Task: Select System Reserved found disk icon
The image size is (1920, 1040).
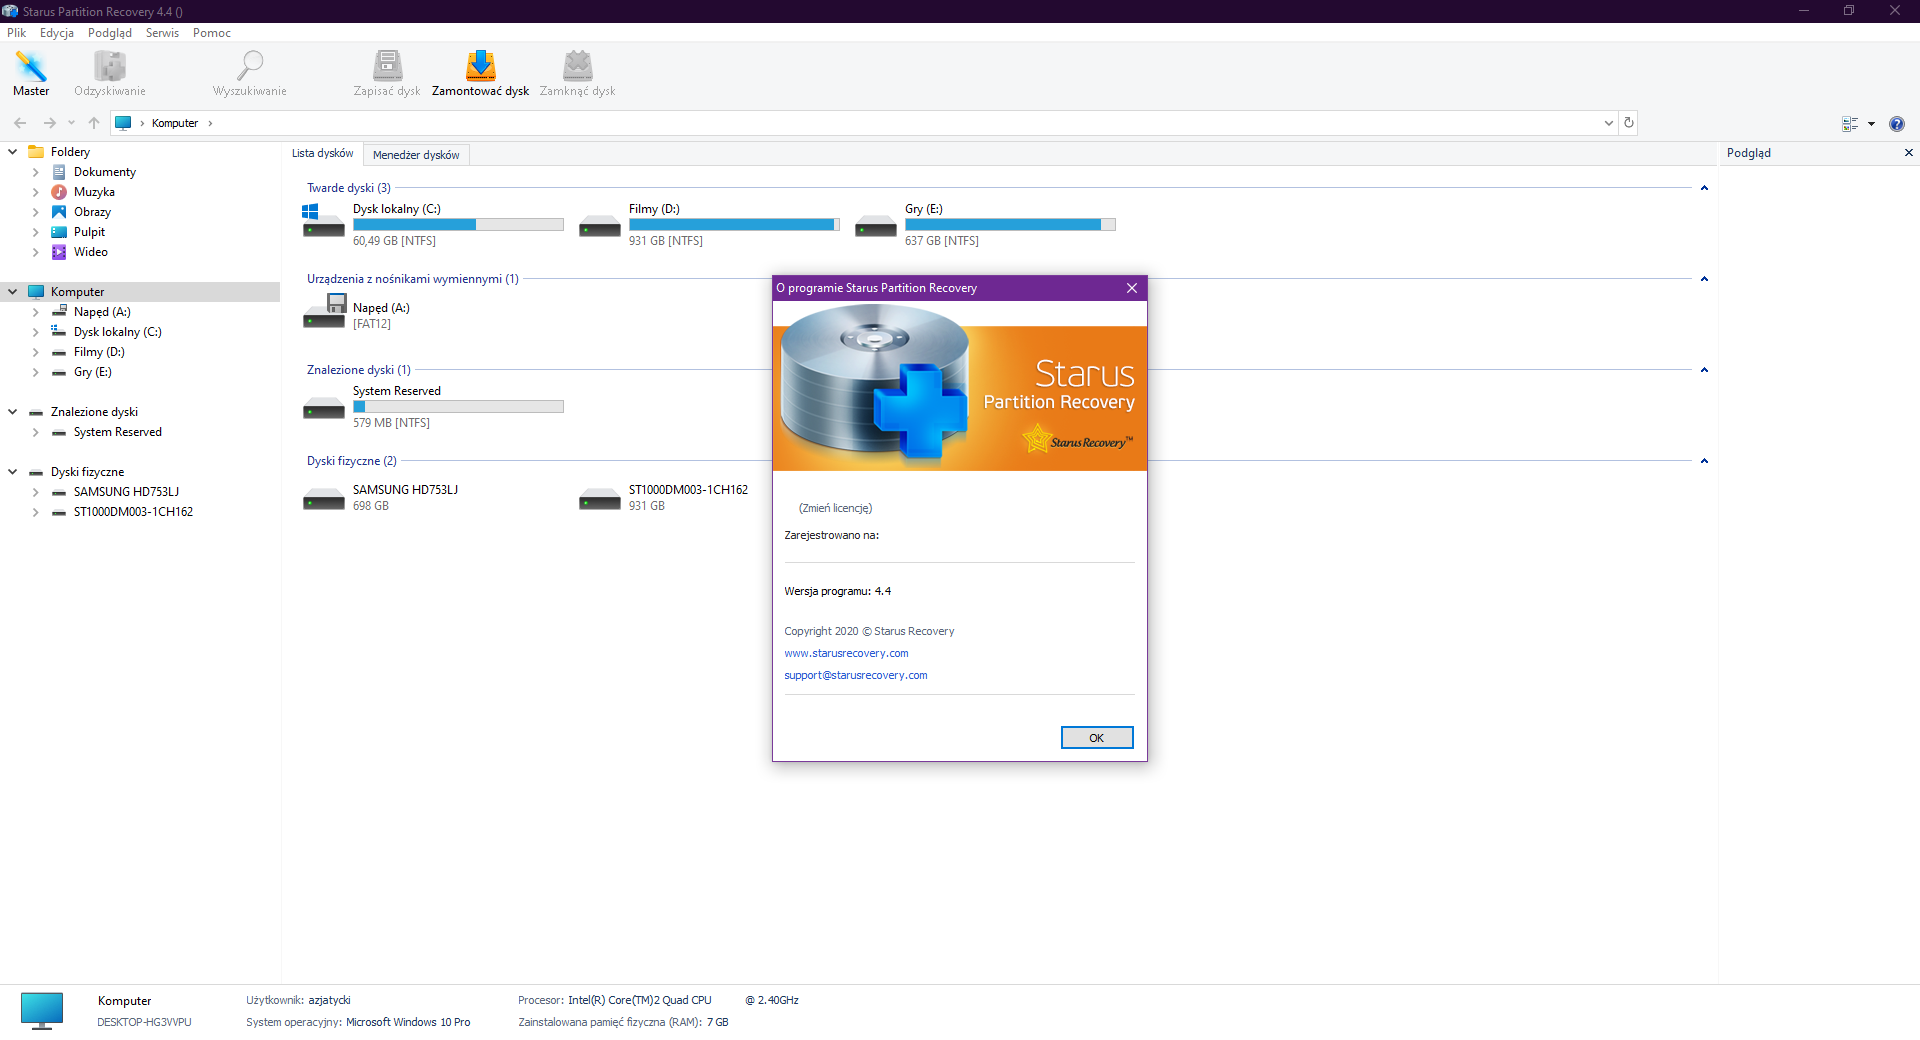Action: point(324,408)
